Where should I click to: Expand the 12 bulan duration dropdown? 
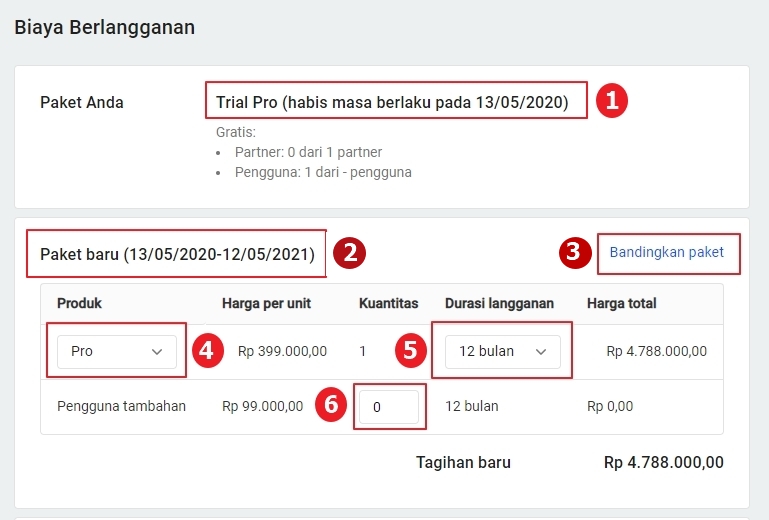pos(502,351)
